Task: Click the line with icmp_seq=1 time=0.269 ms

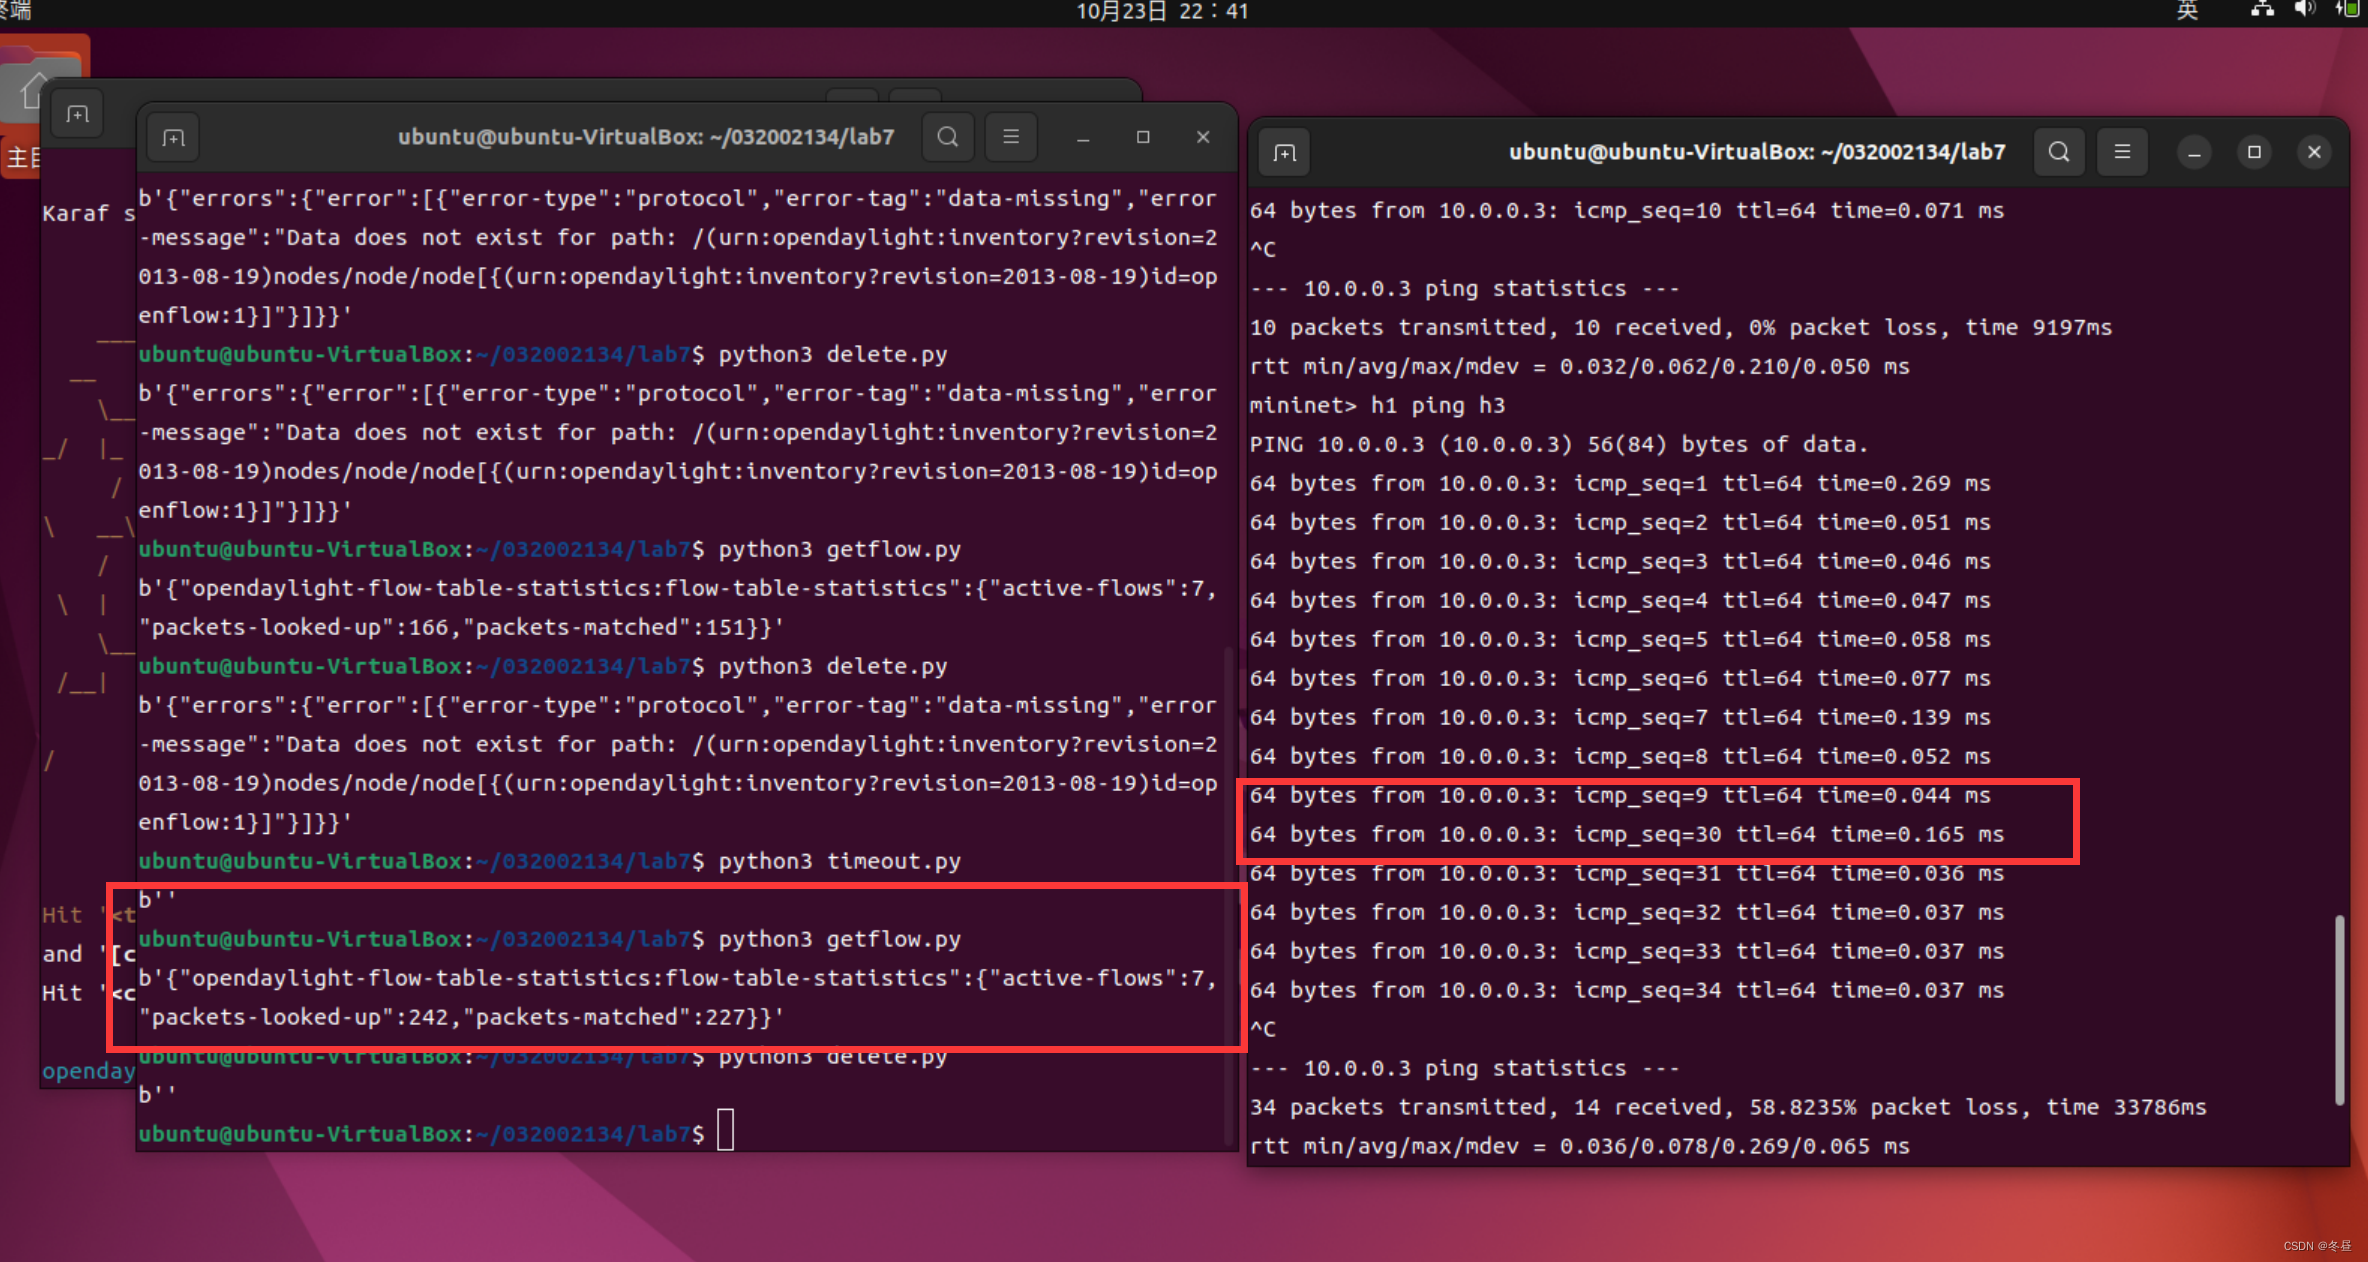Action: pos(1620,483)
